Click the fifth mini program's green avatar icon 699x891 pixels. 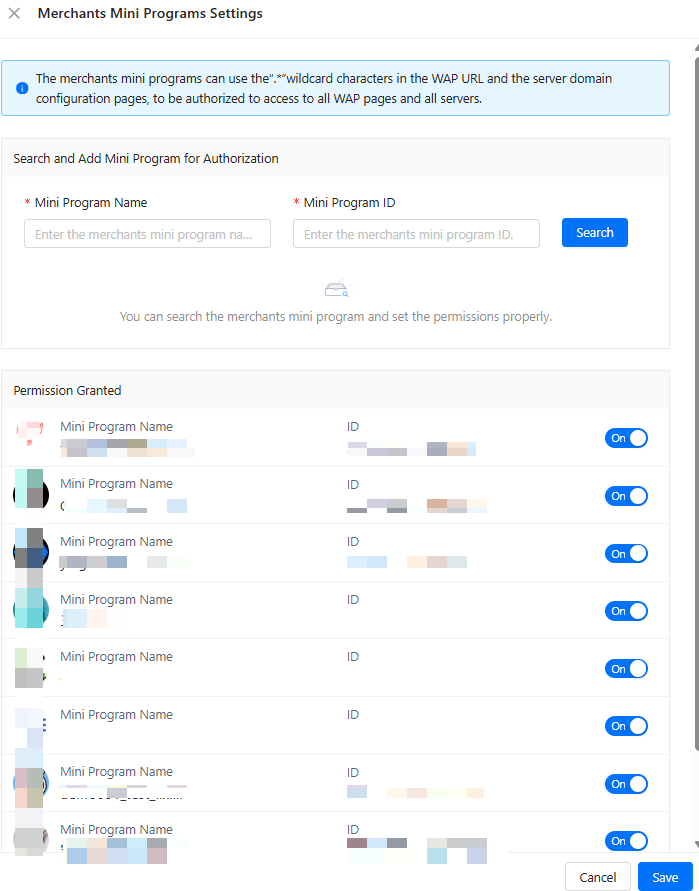29,667
